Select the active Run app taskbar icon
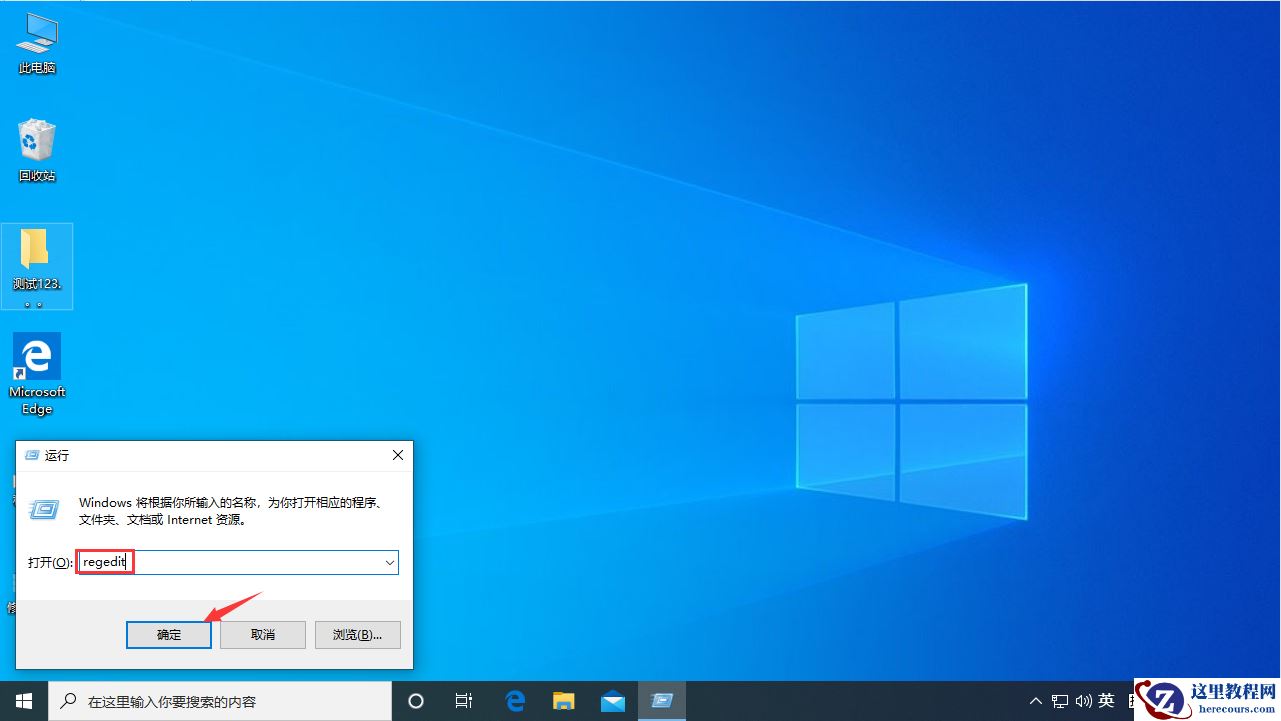Image resolution: width=1281 pixels, height=721 pixels. coord(662,700)
